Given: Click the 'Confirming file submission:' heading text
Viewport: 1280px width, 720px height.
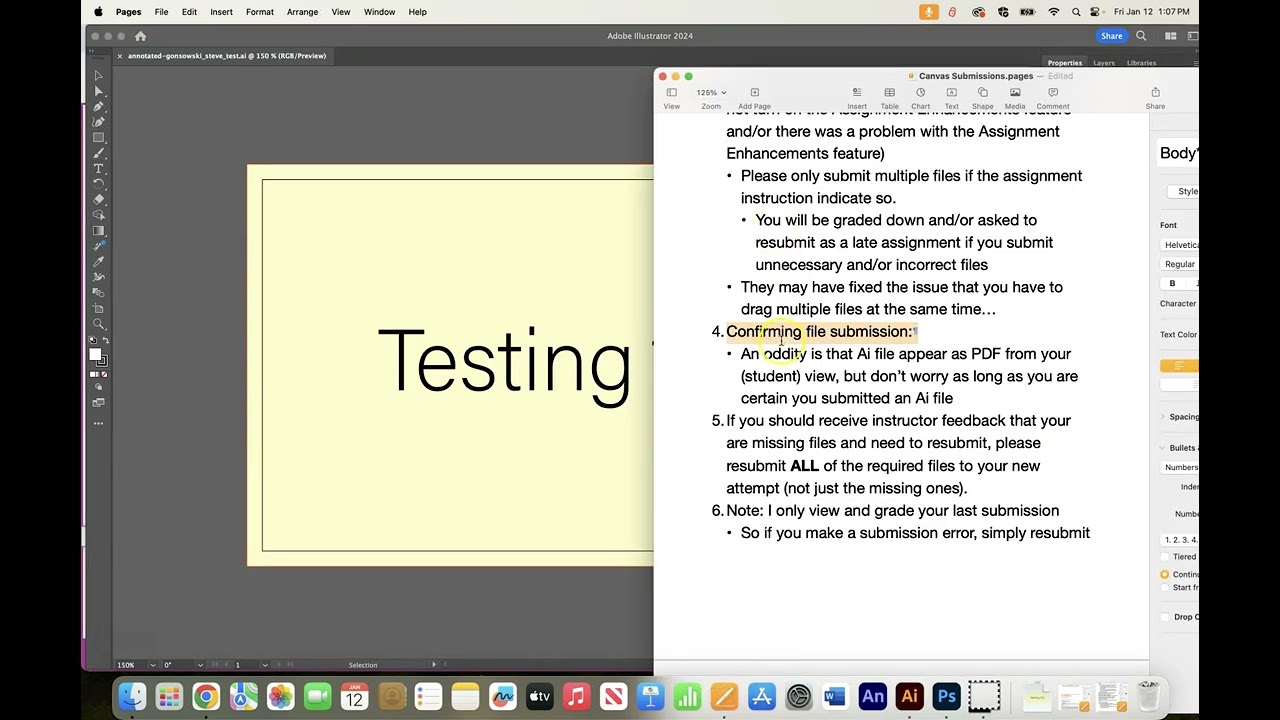Looking at the screenshot, I should [819, 332].
